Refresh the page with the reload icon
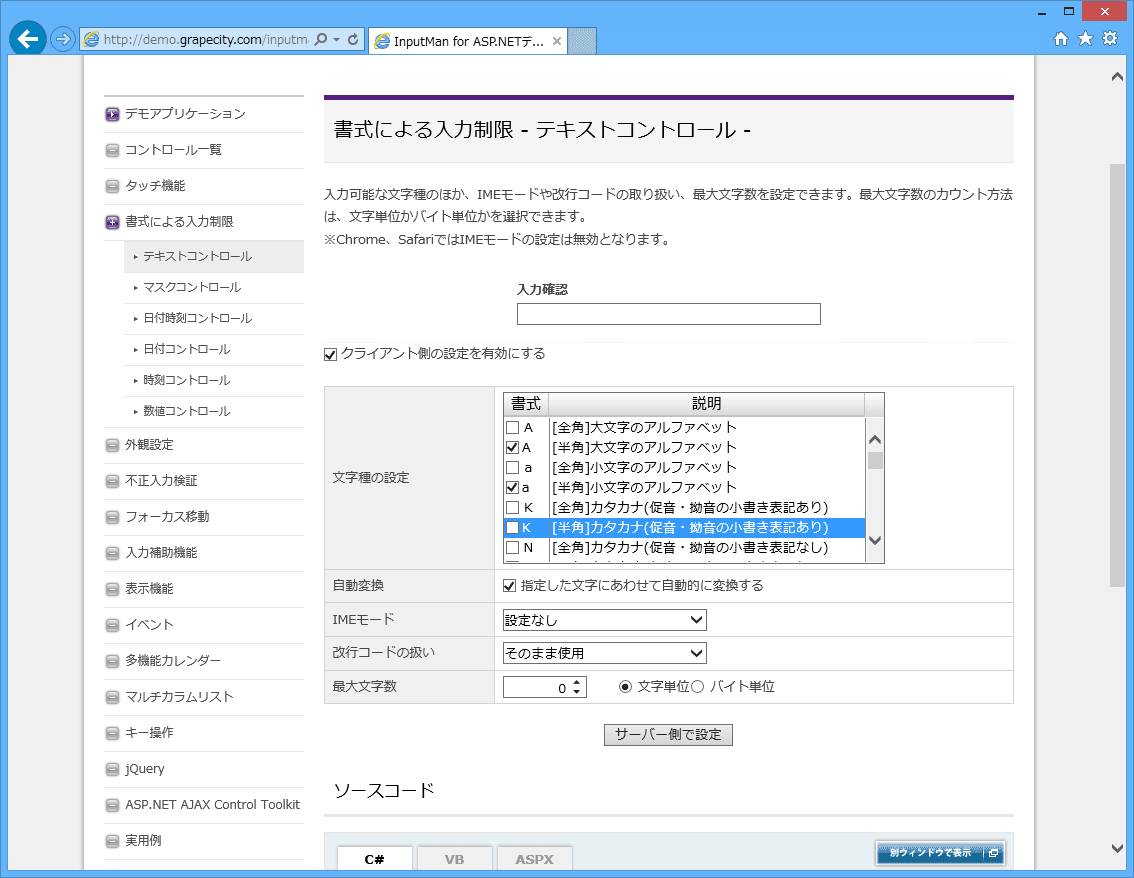 pos(353,39)
